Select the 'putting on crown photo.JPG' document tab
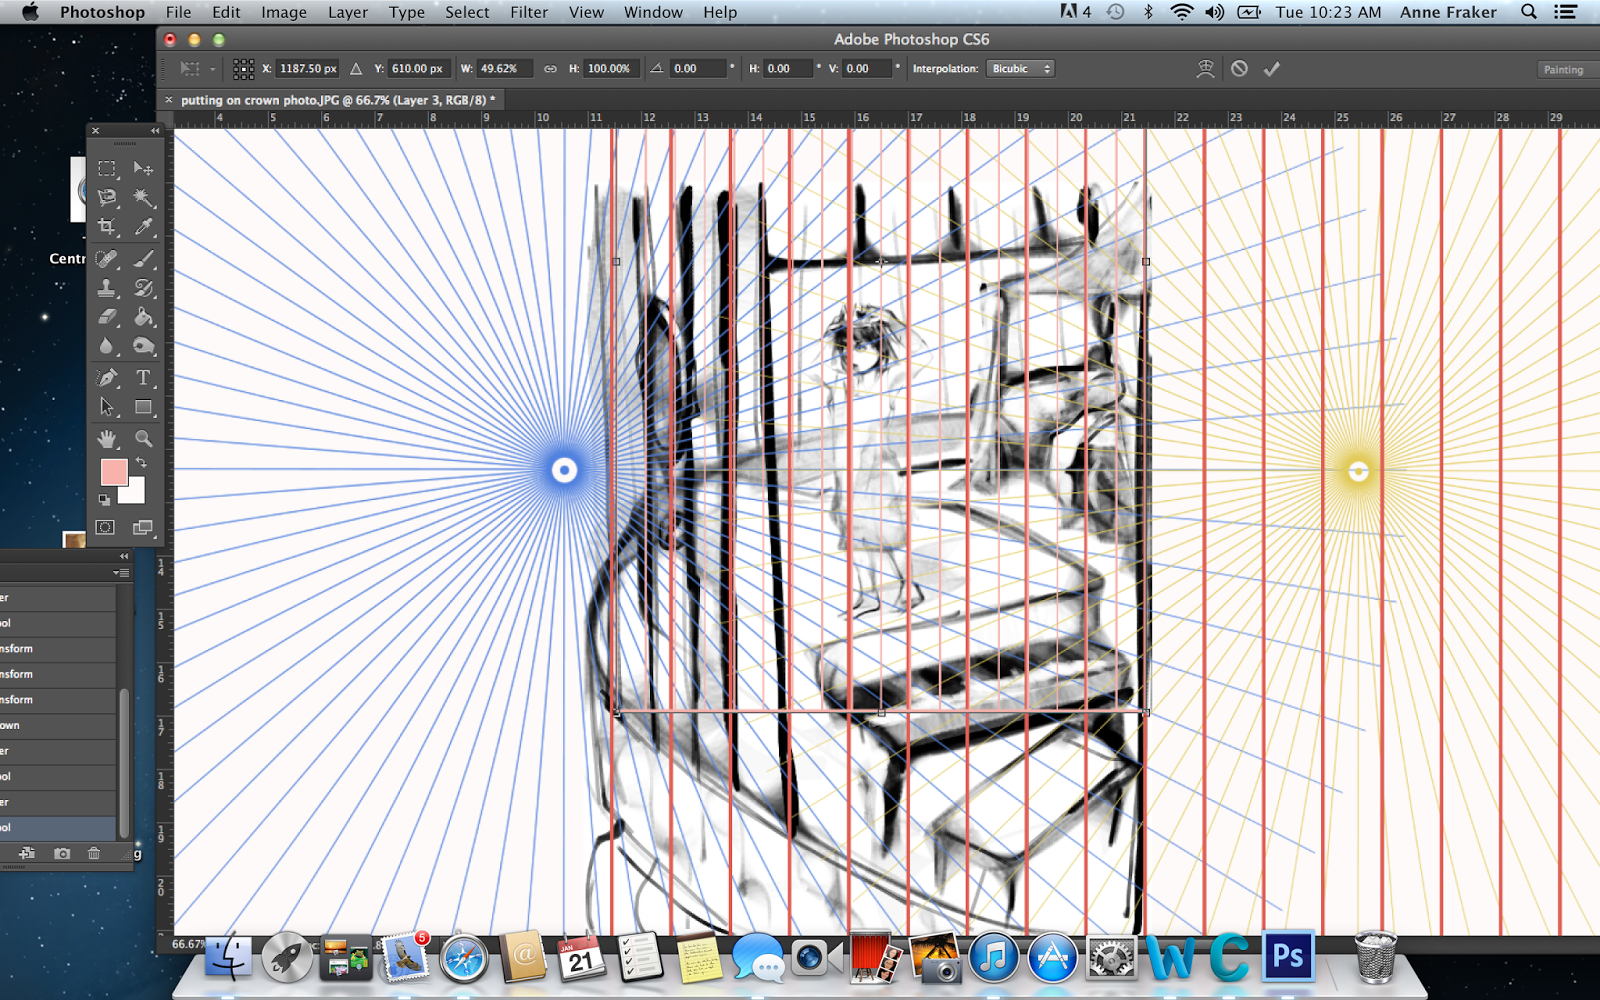 [338, 100]
